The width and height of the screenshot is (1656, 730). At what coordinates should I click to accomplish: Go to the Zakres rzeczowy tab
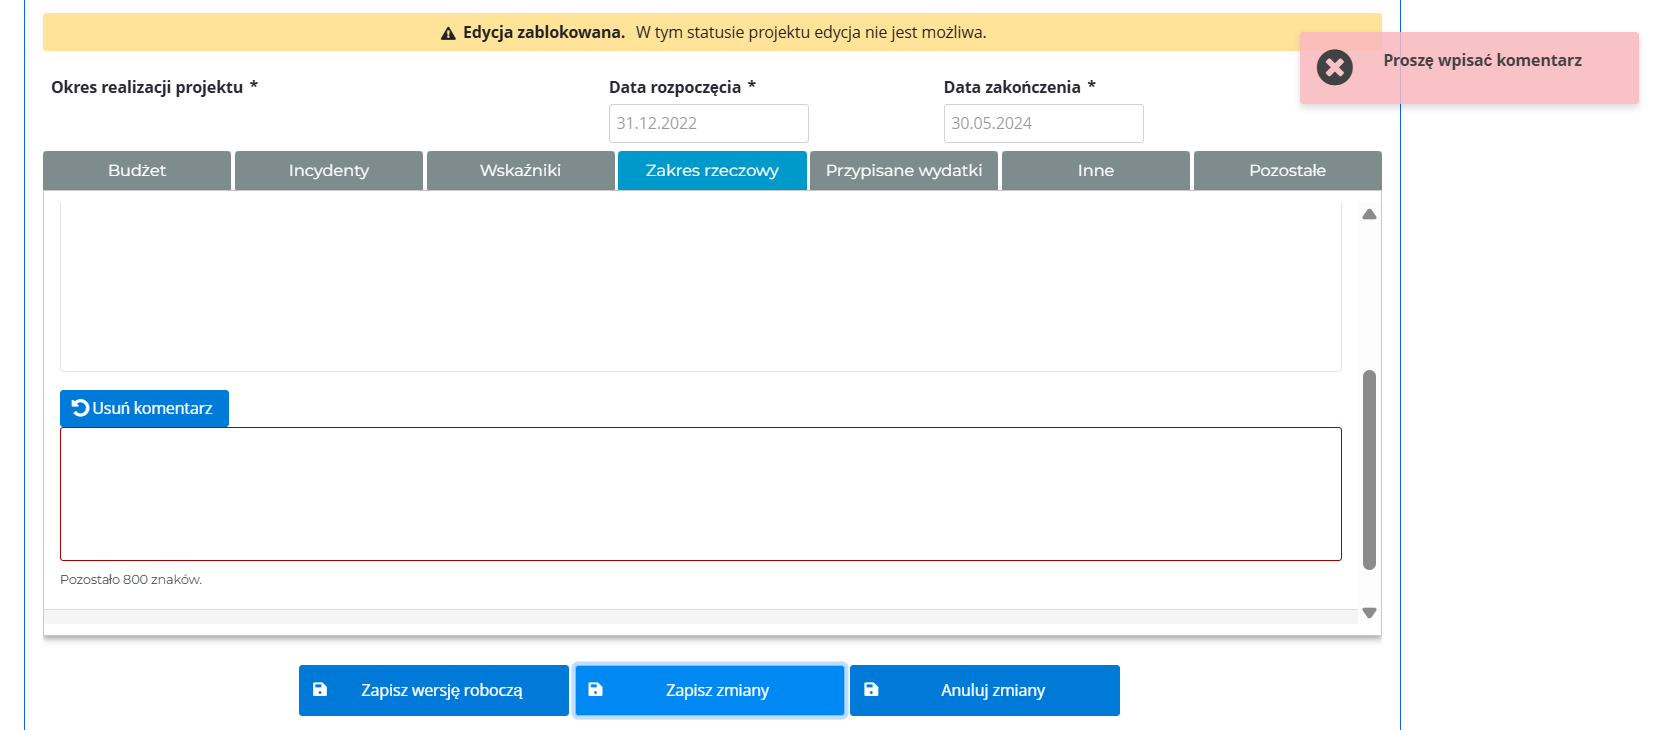coord(712,171)
